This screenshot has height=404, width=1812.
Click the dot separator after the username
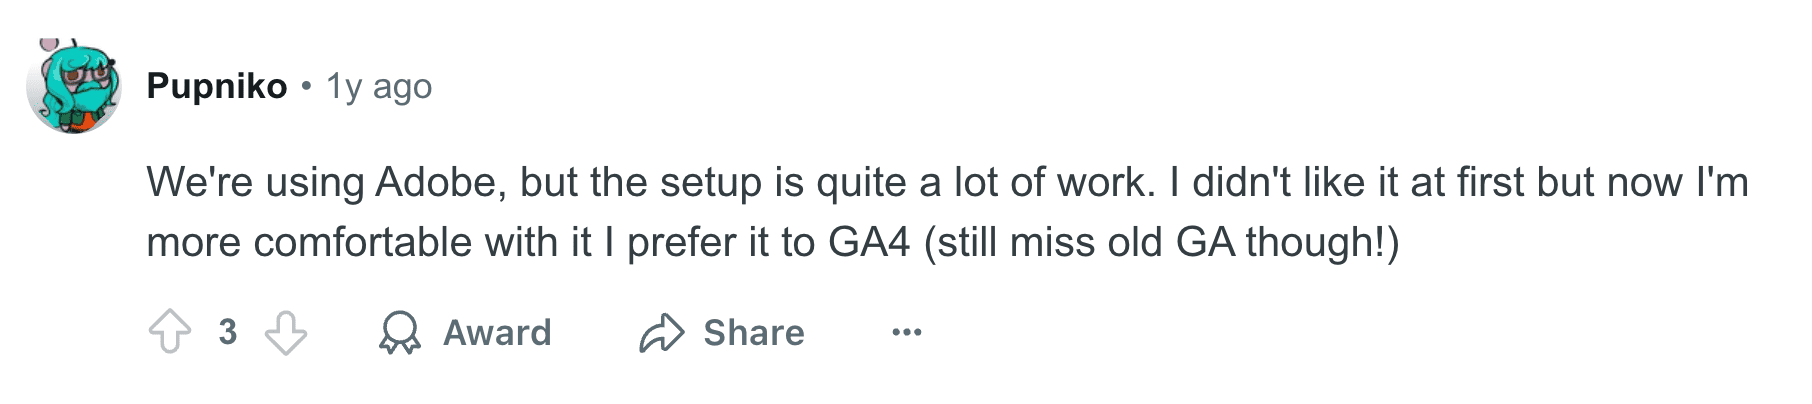tap(307, 87)
